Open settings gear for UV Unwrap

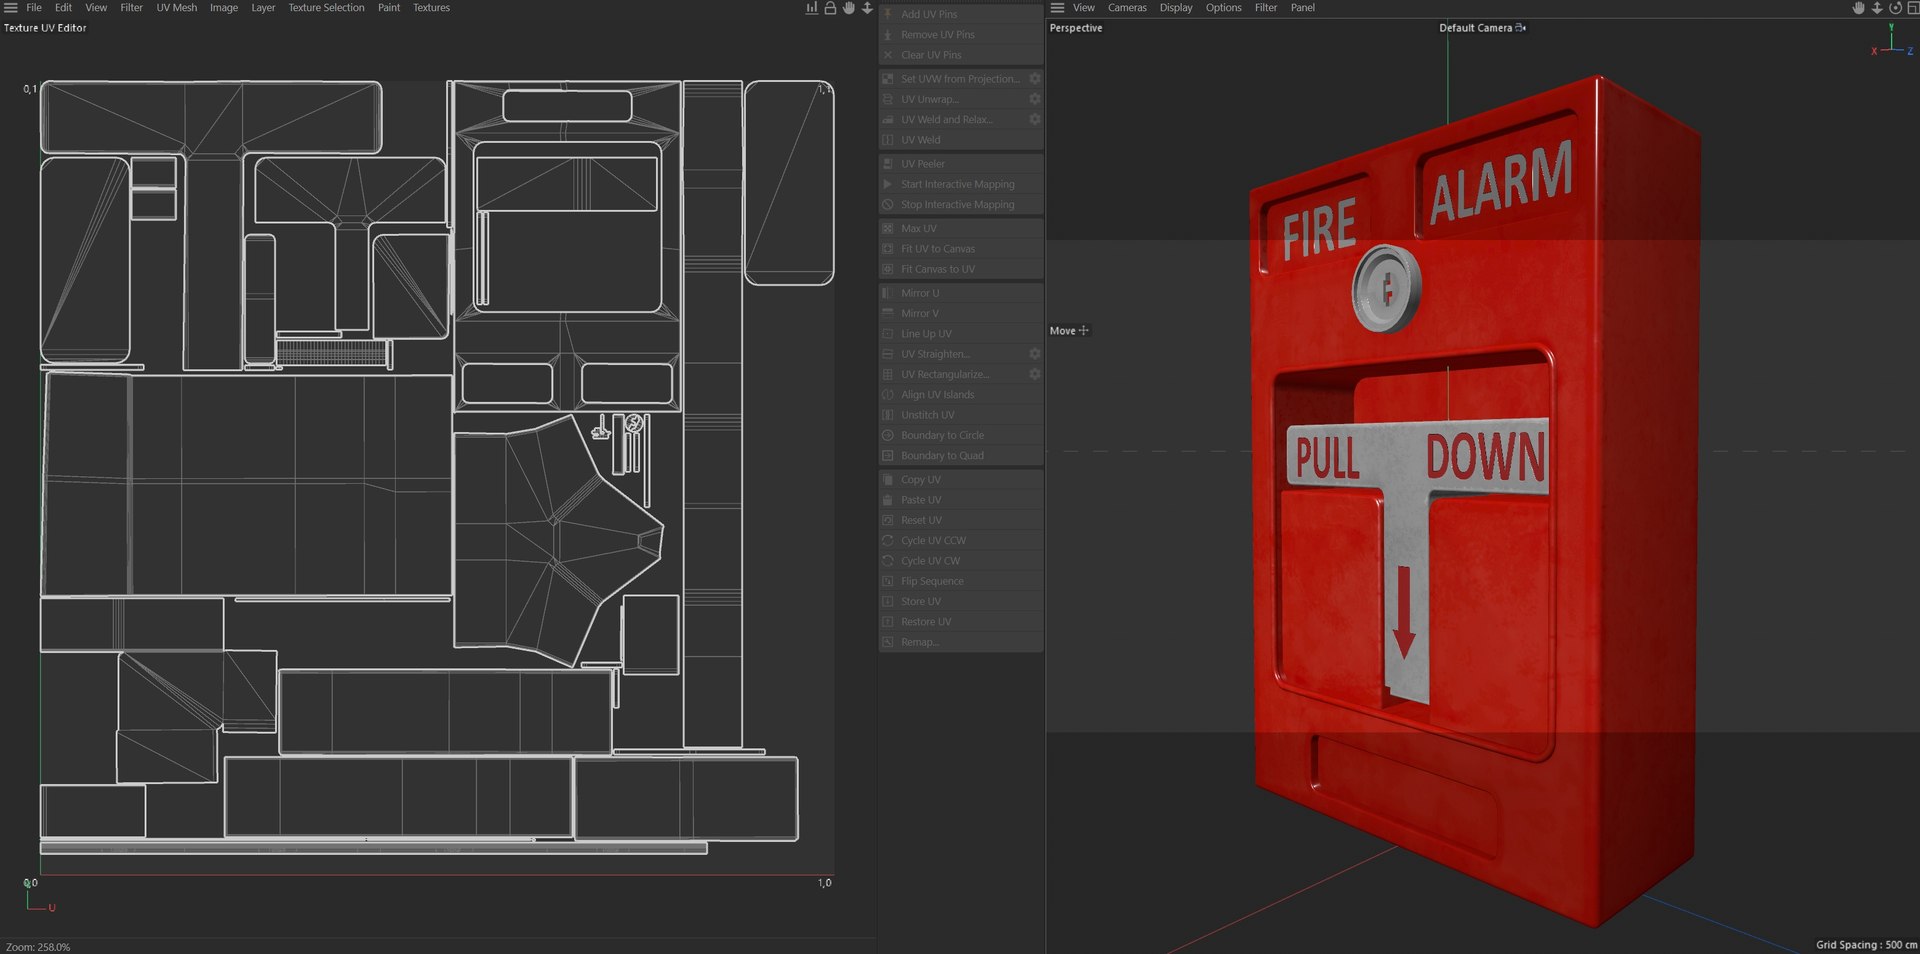tap(1035, 99)
